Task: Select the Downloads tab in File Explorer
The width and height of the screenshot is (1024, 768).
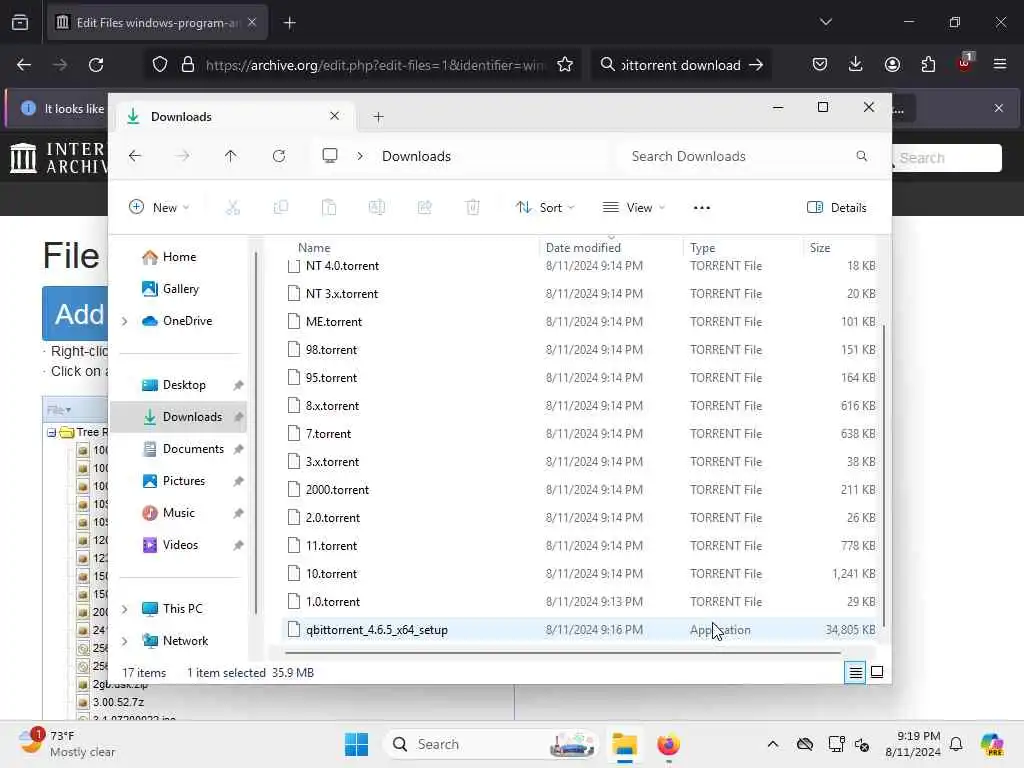Action: pos(234,117)
